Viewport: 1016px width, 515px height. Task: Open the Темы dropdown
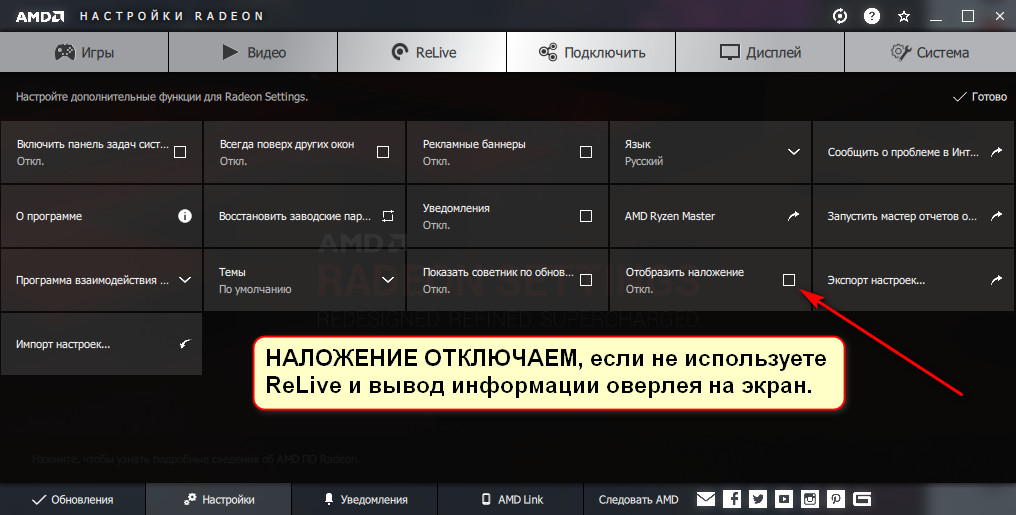(387, 280)
